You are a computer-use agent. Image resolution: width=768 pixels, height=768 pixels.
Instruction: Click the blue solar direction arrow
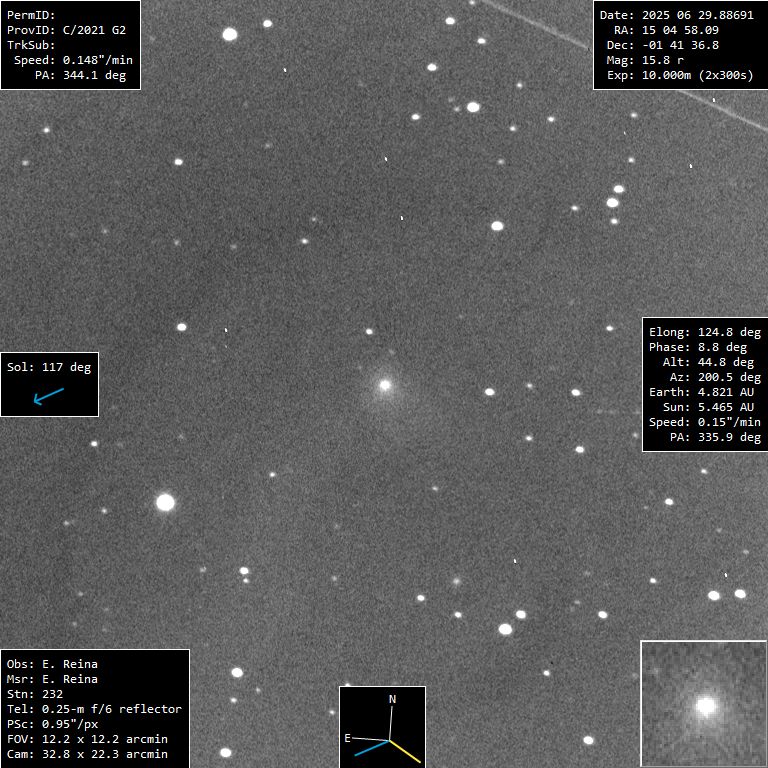[48, 396]
